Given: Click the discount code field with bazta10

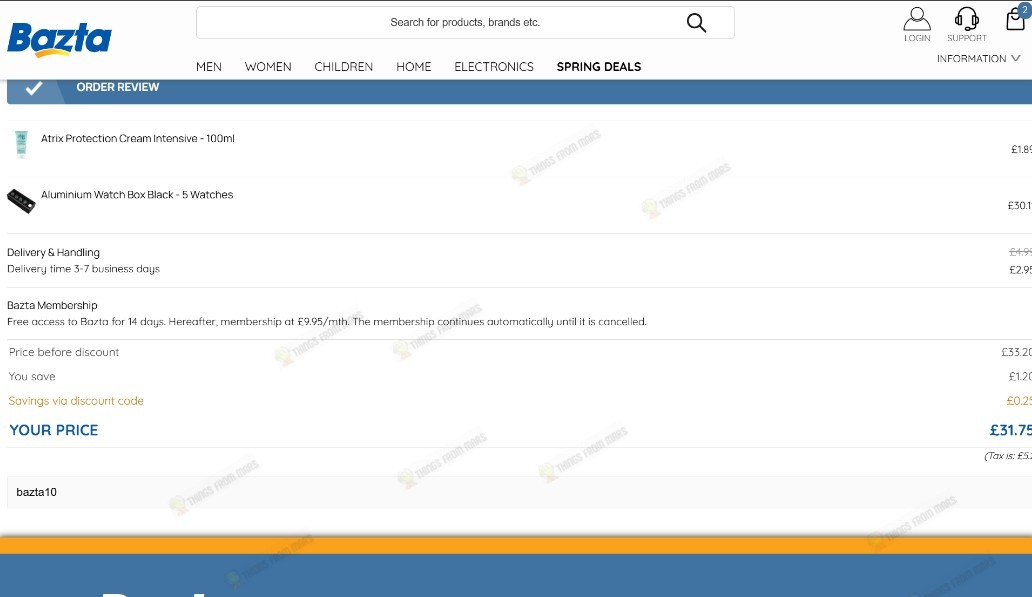Looking at the screenshot, I should 519,492.
